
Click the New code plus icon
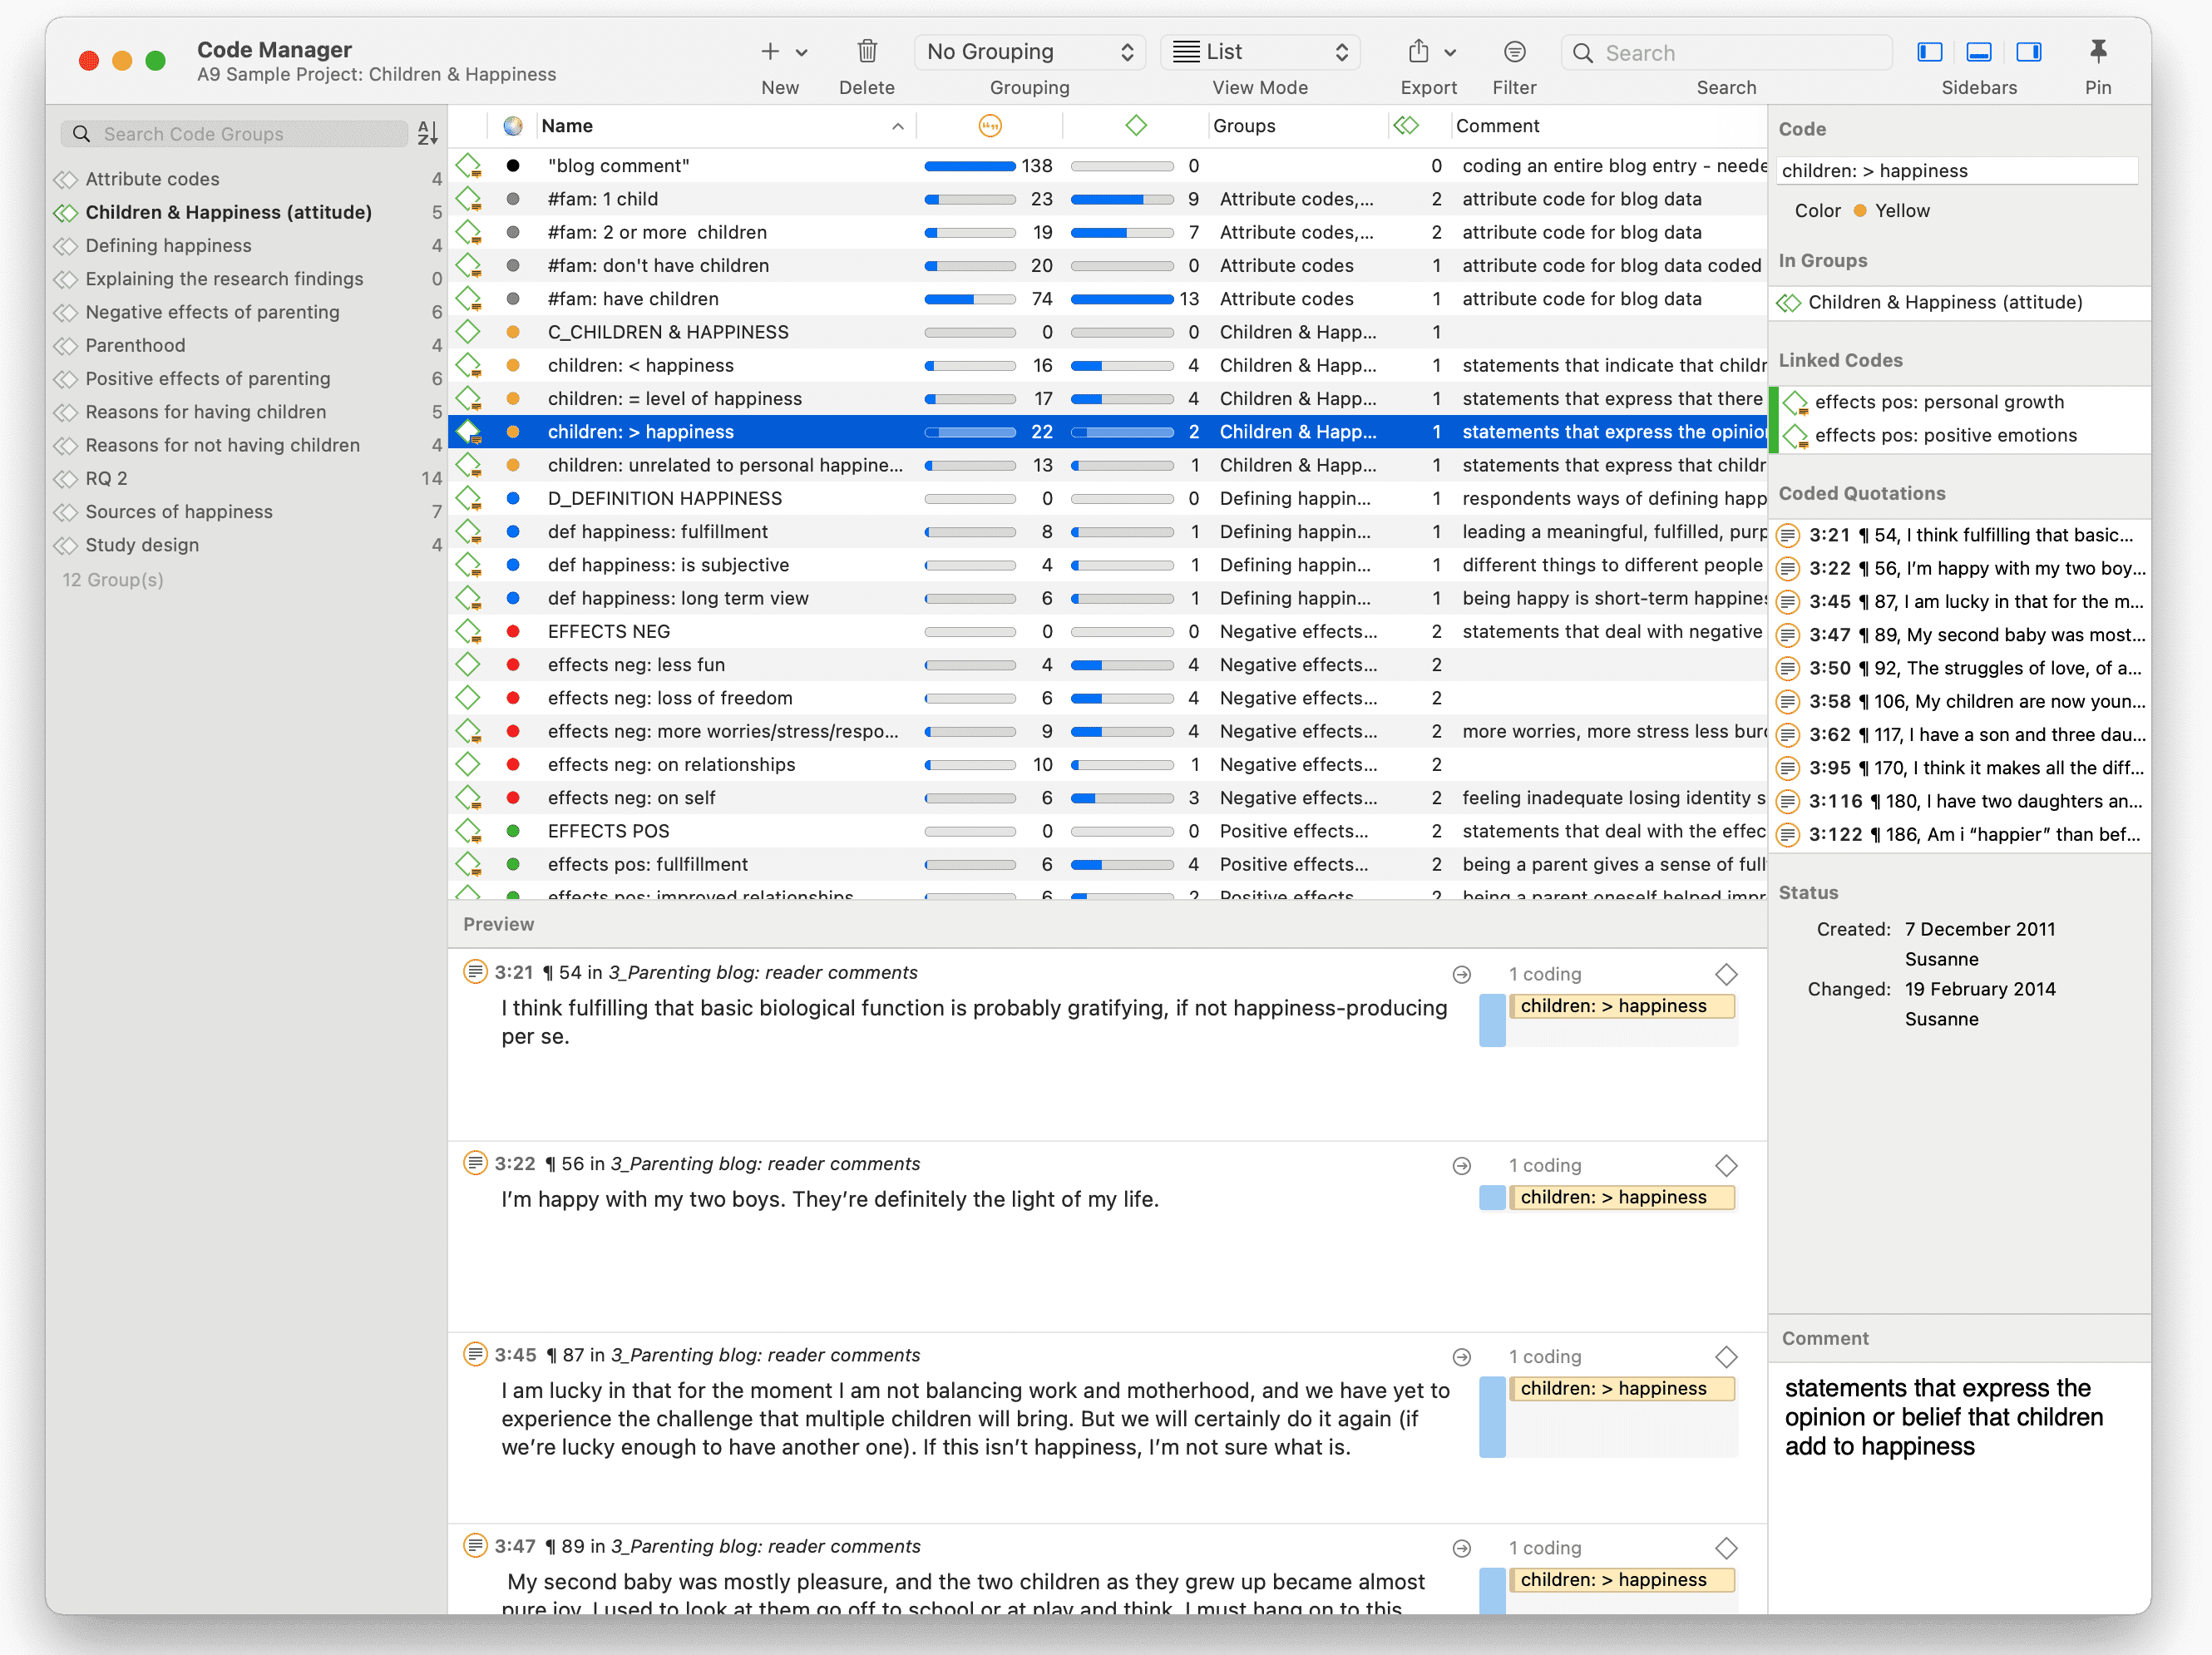[769, 52]
